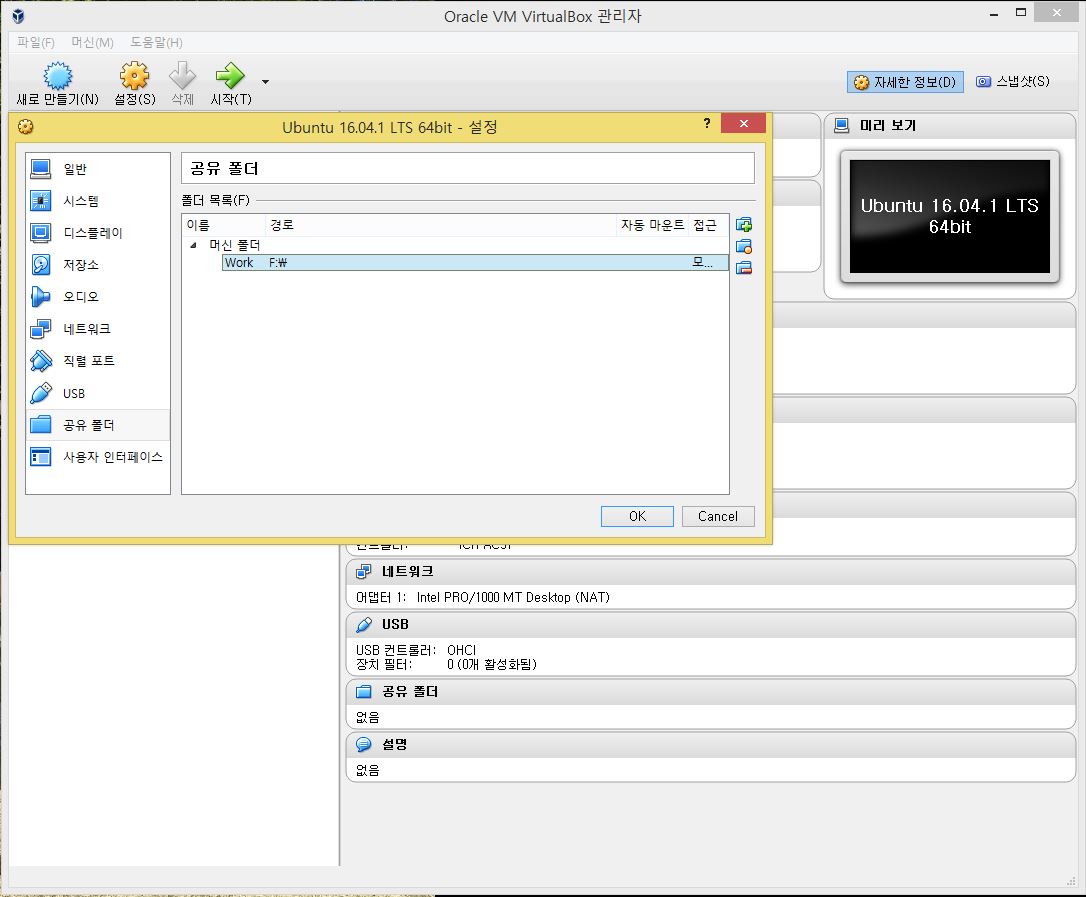
Task: Click the Ubuntu 16.04.1 LTS preview thumbnail
Action: [949, 217]
